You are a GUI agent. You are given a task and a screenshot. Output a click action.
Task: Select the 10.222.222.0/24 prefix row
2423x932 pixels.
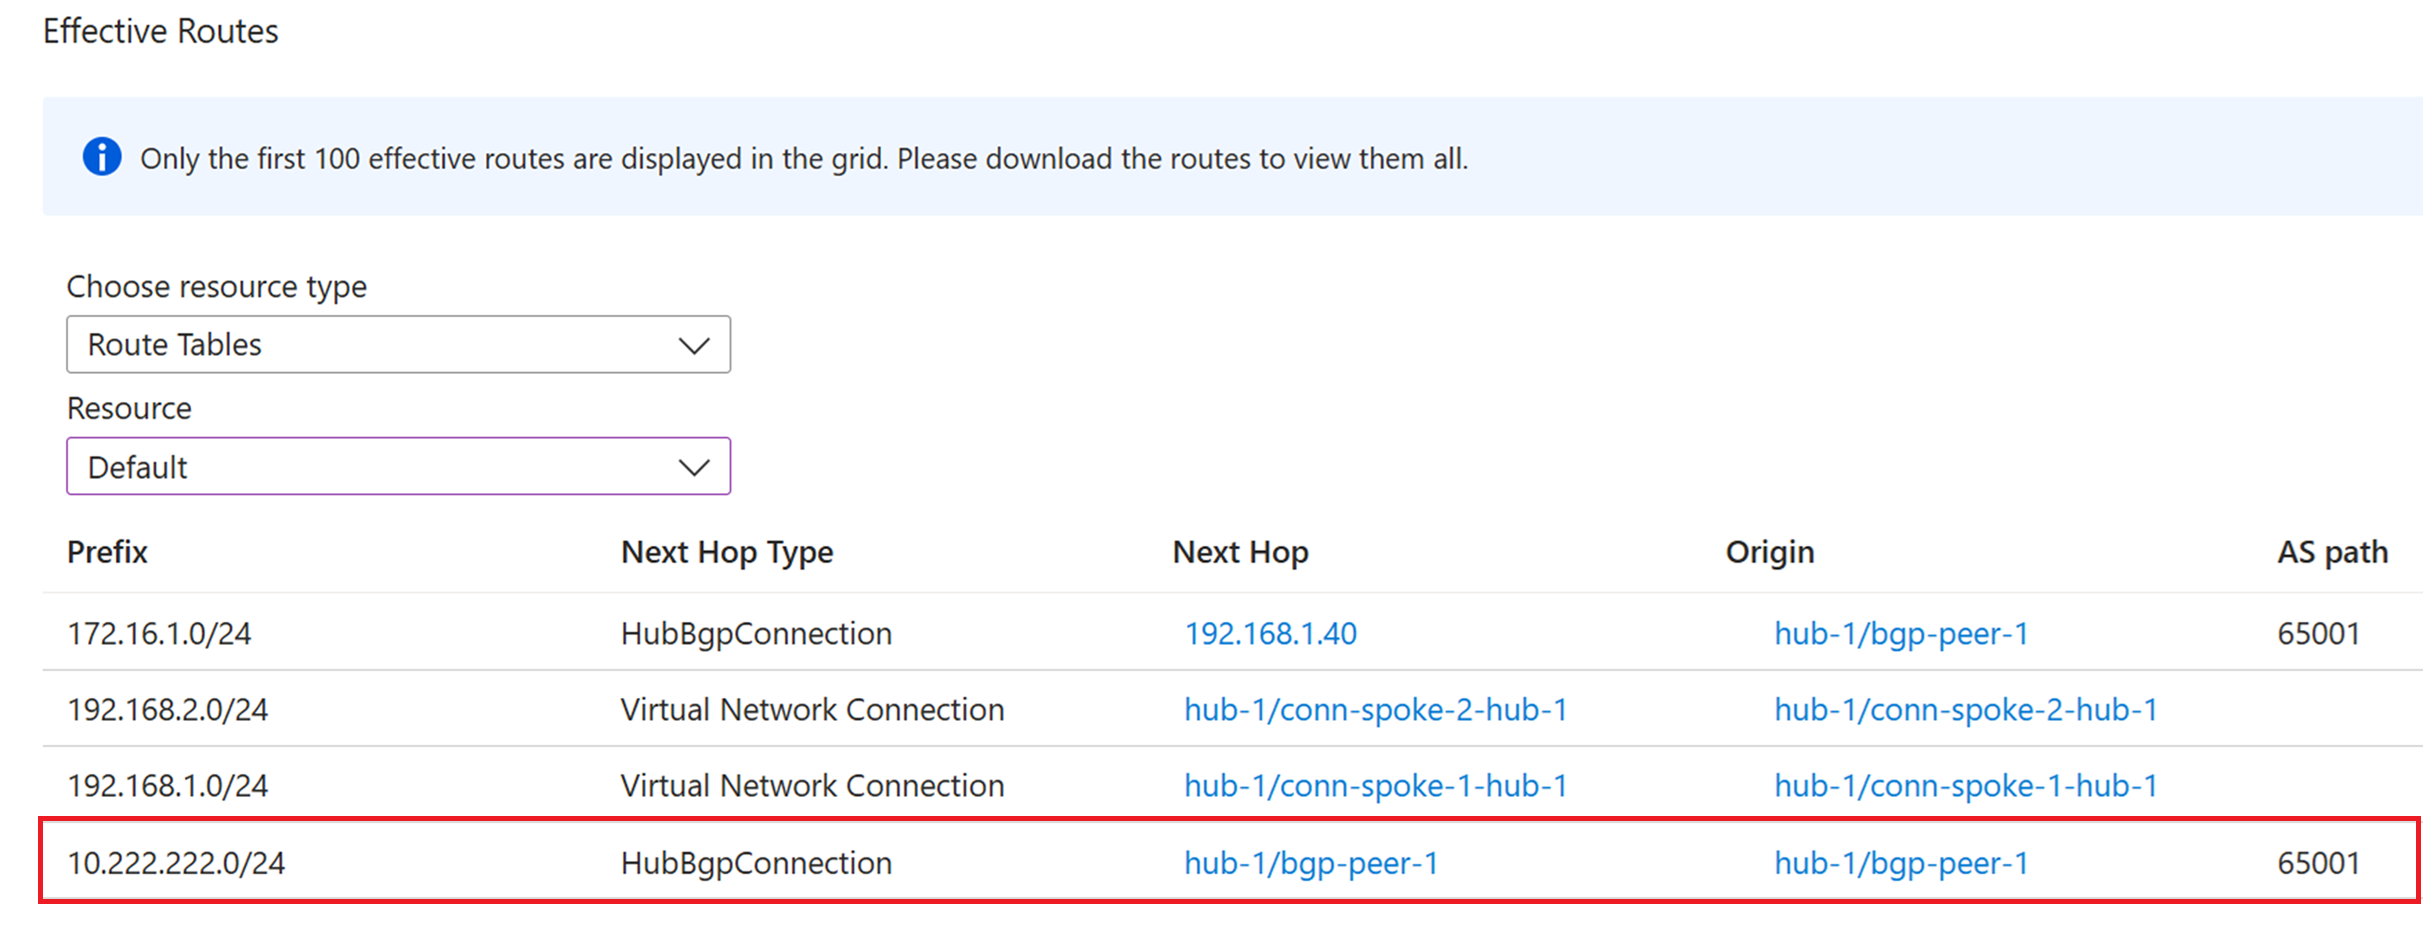click(x=176, y=863)
